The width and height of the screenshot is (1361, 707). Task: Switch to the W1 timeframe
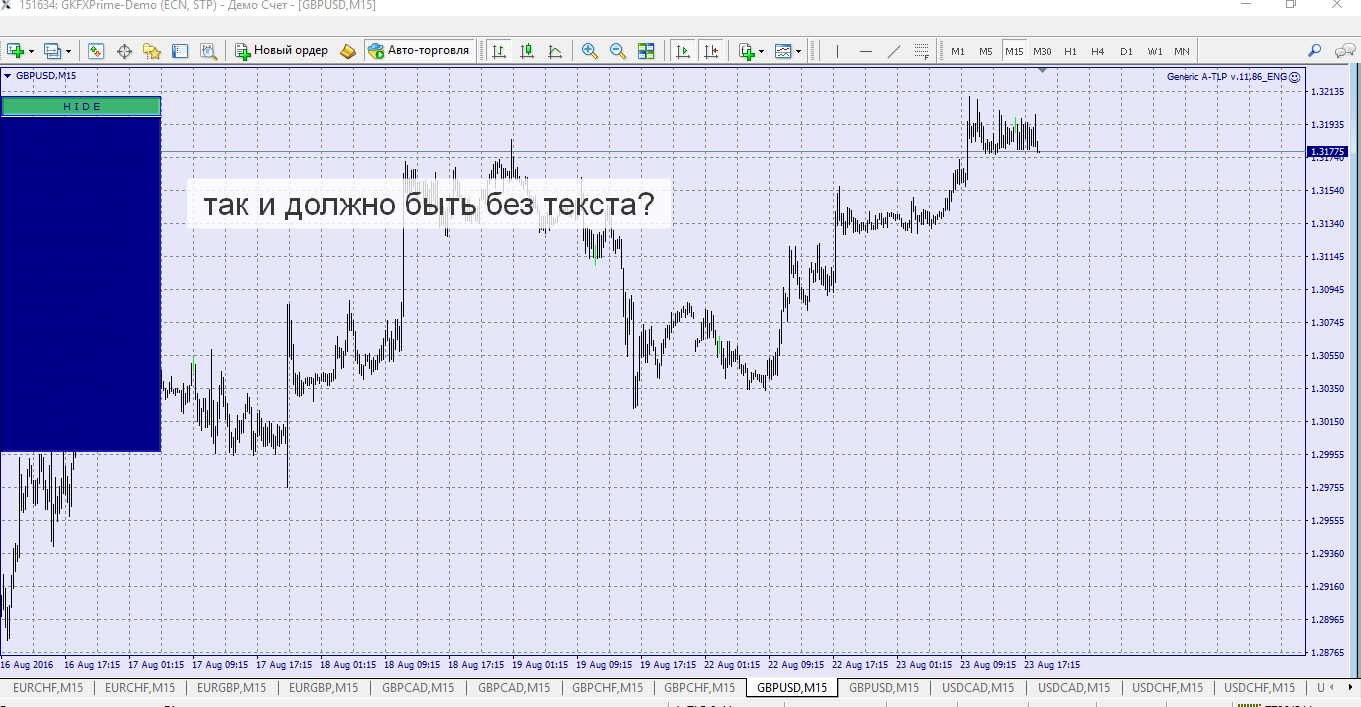[1154, 50]
